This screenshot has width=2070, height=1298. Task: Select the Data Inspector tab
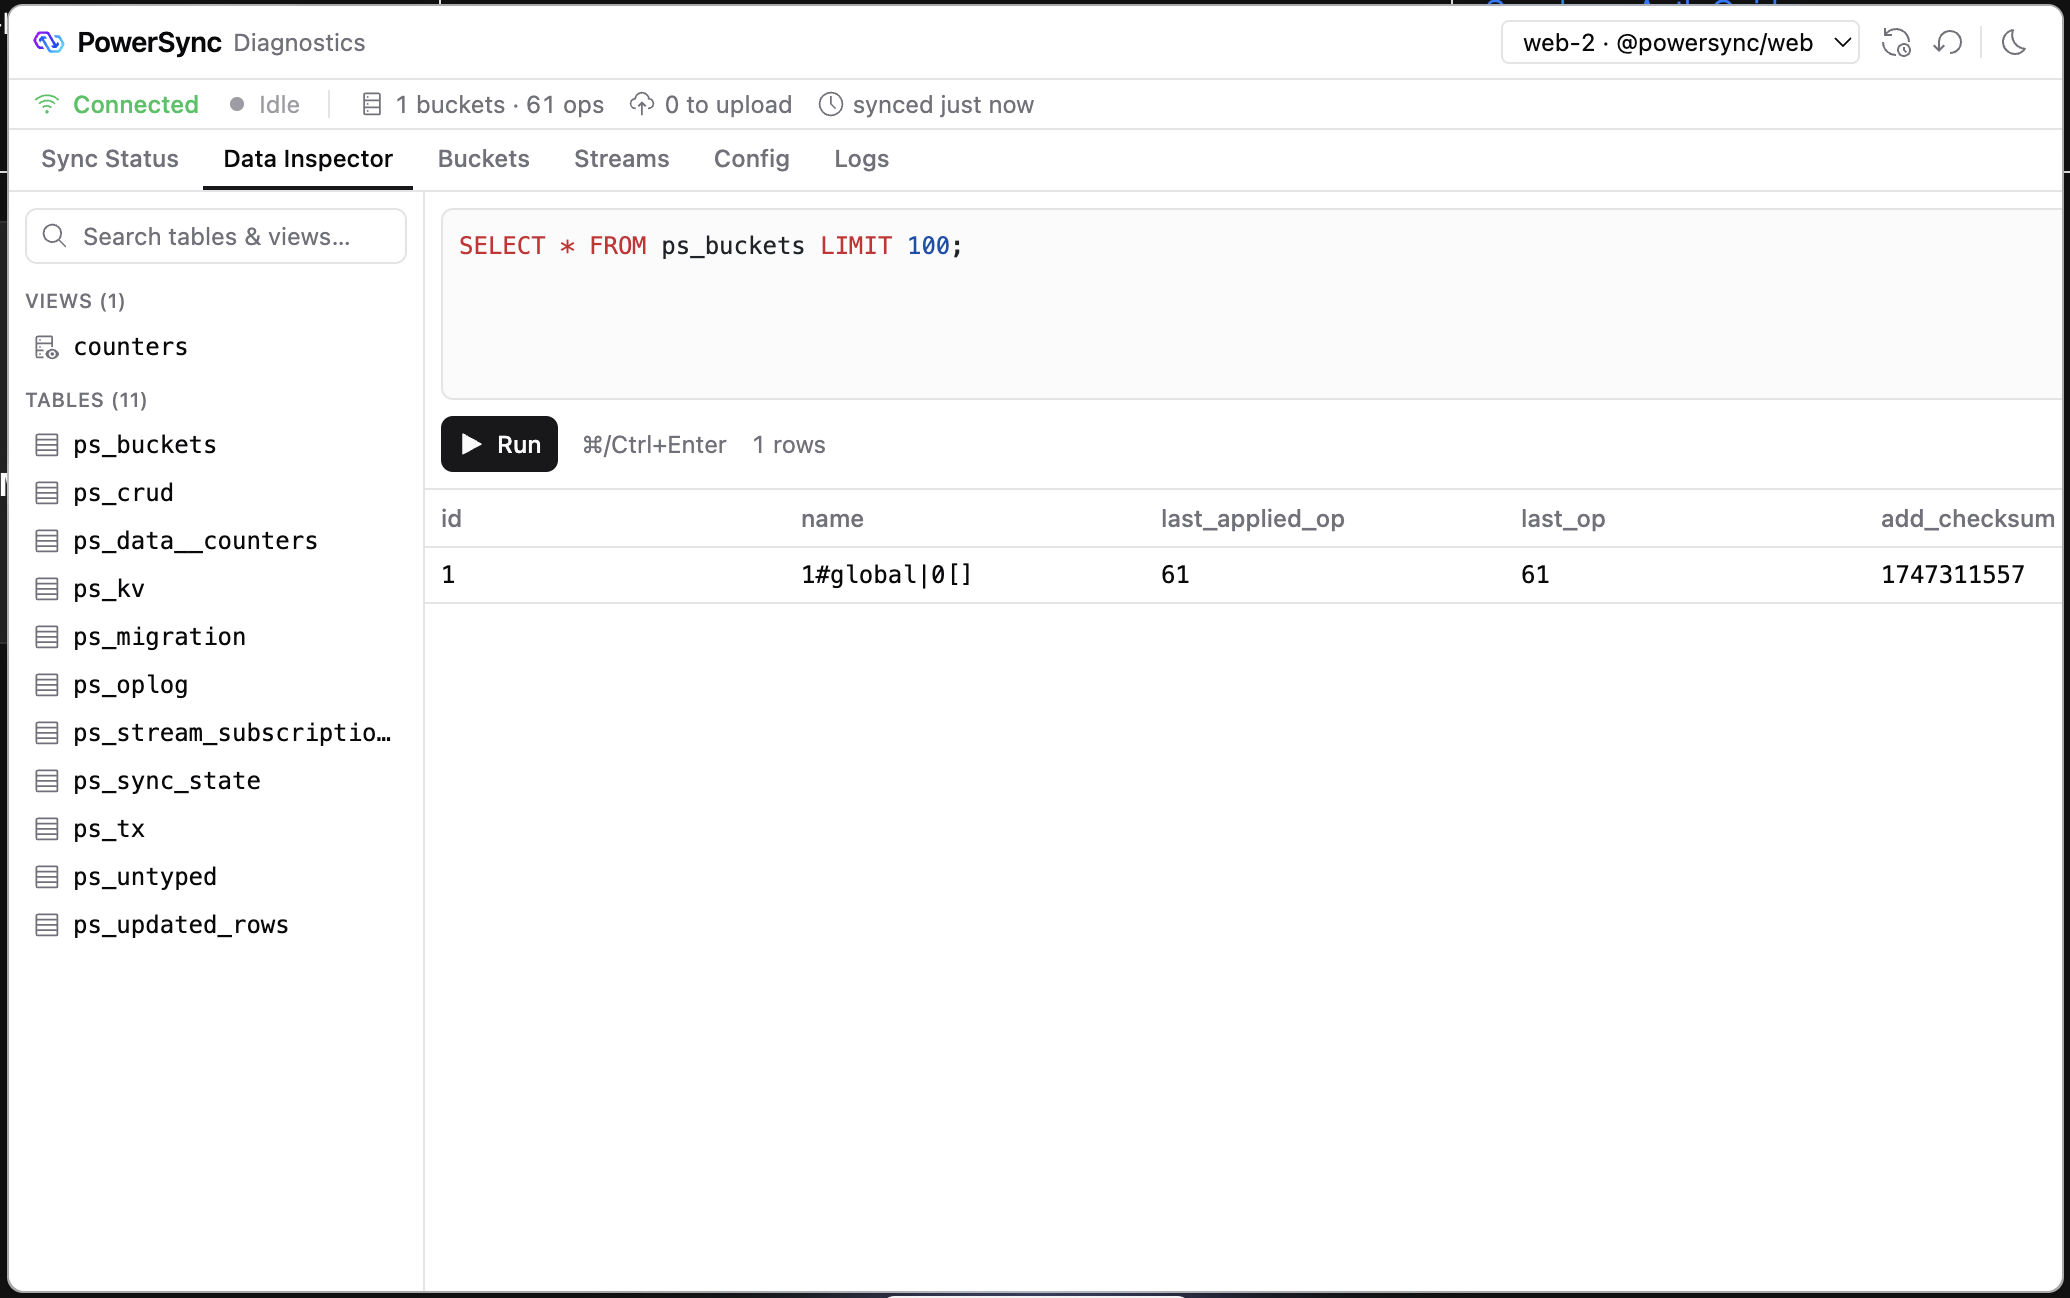pyautogui.click(x=308, y=159)
